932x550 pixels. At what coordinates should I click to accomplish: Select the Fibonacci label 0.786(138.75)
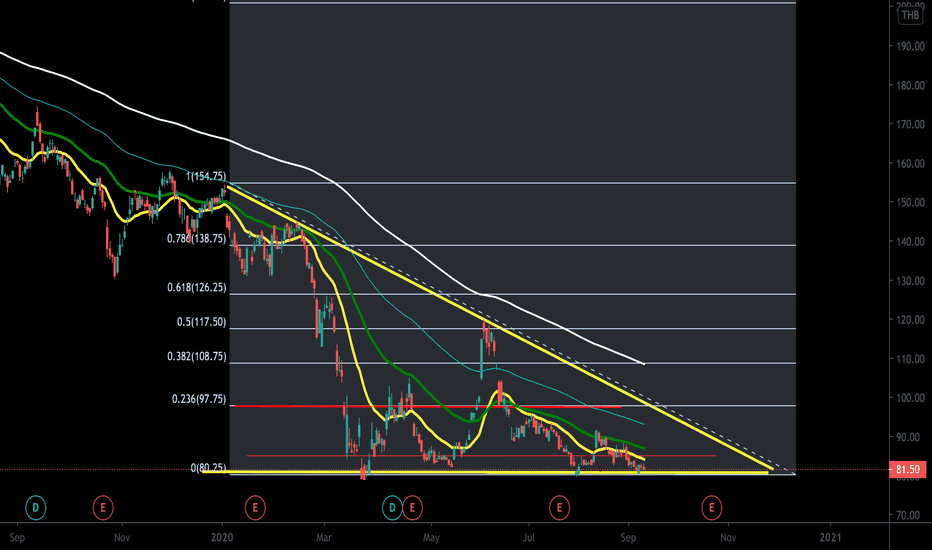pyautogui.click(x=196, y=238)
